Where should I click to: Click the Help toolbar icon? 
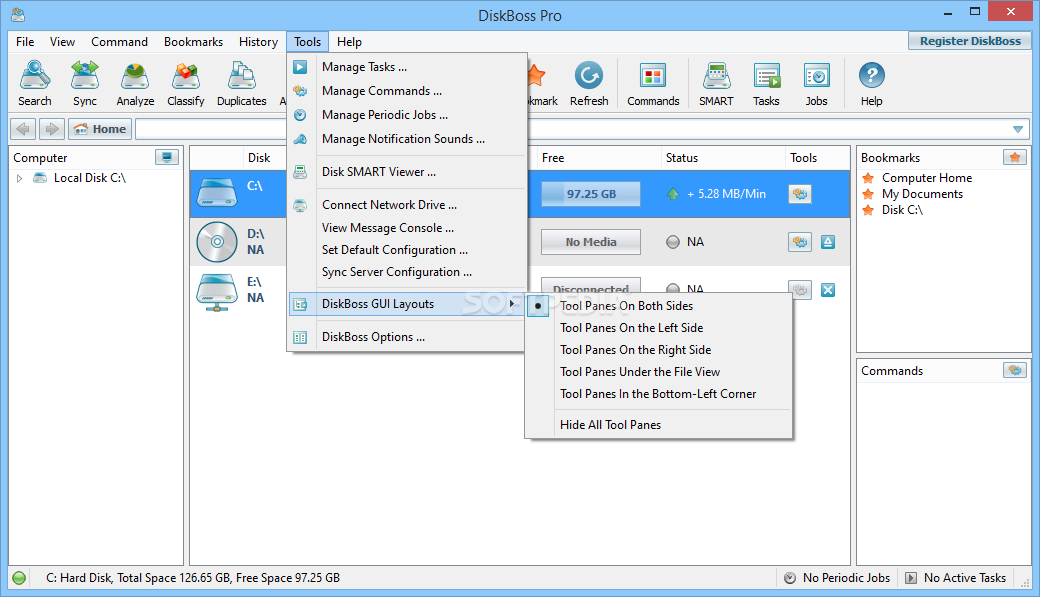tap(872, 83)
